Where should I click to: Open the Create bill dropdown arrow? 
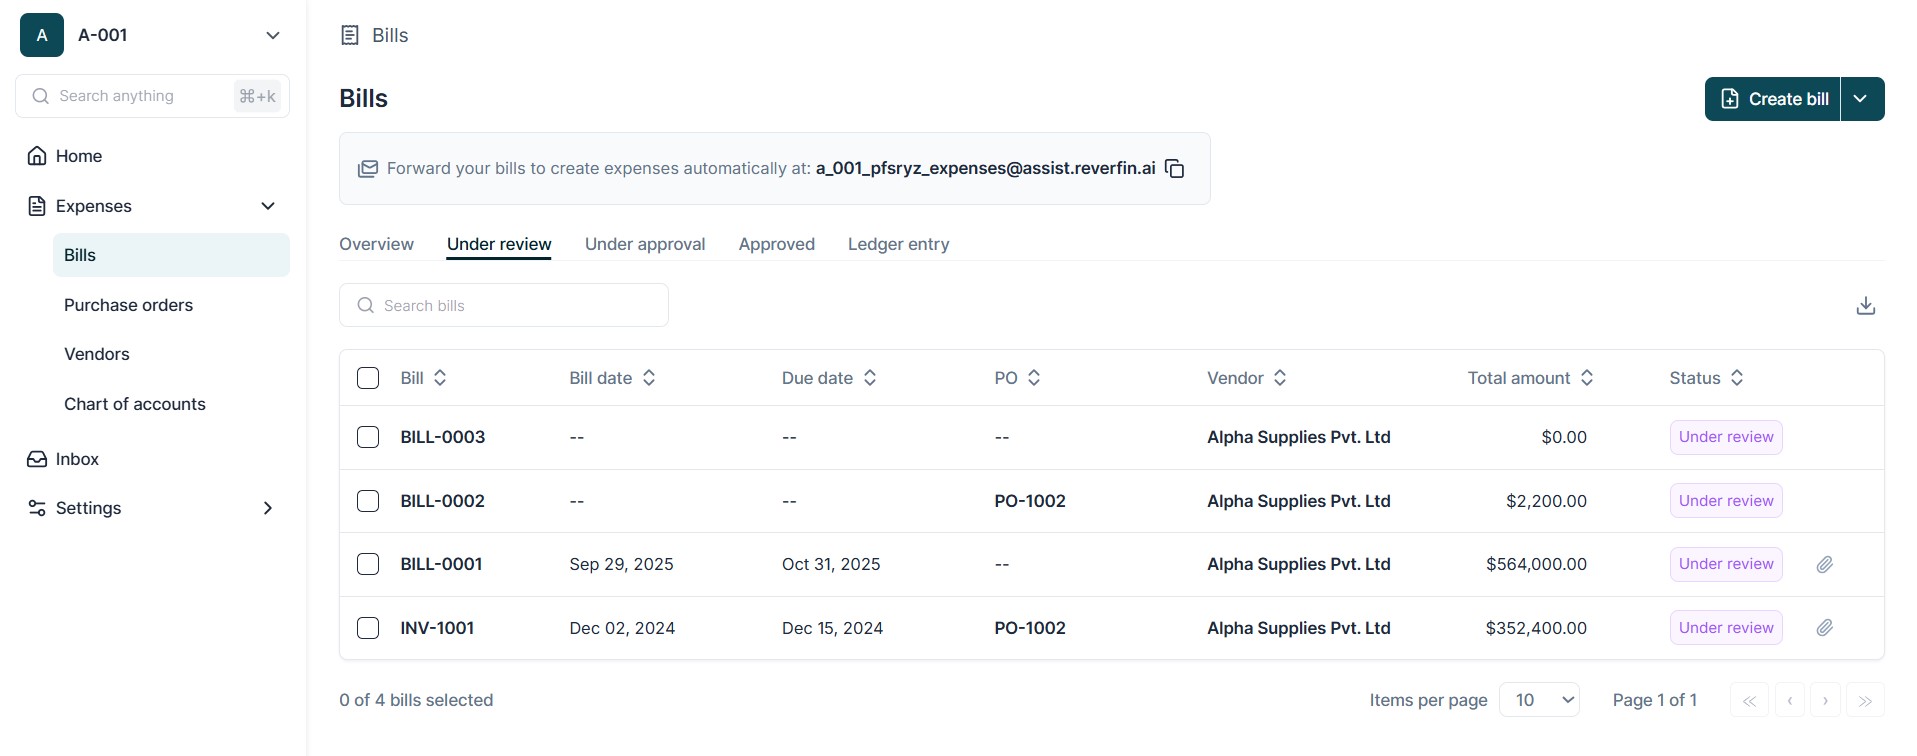pos(1861,99)
